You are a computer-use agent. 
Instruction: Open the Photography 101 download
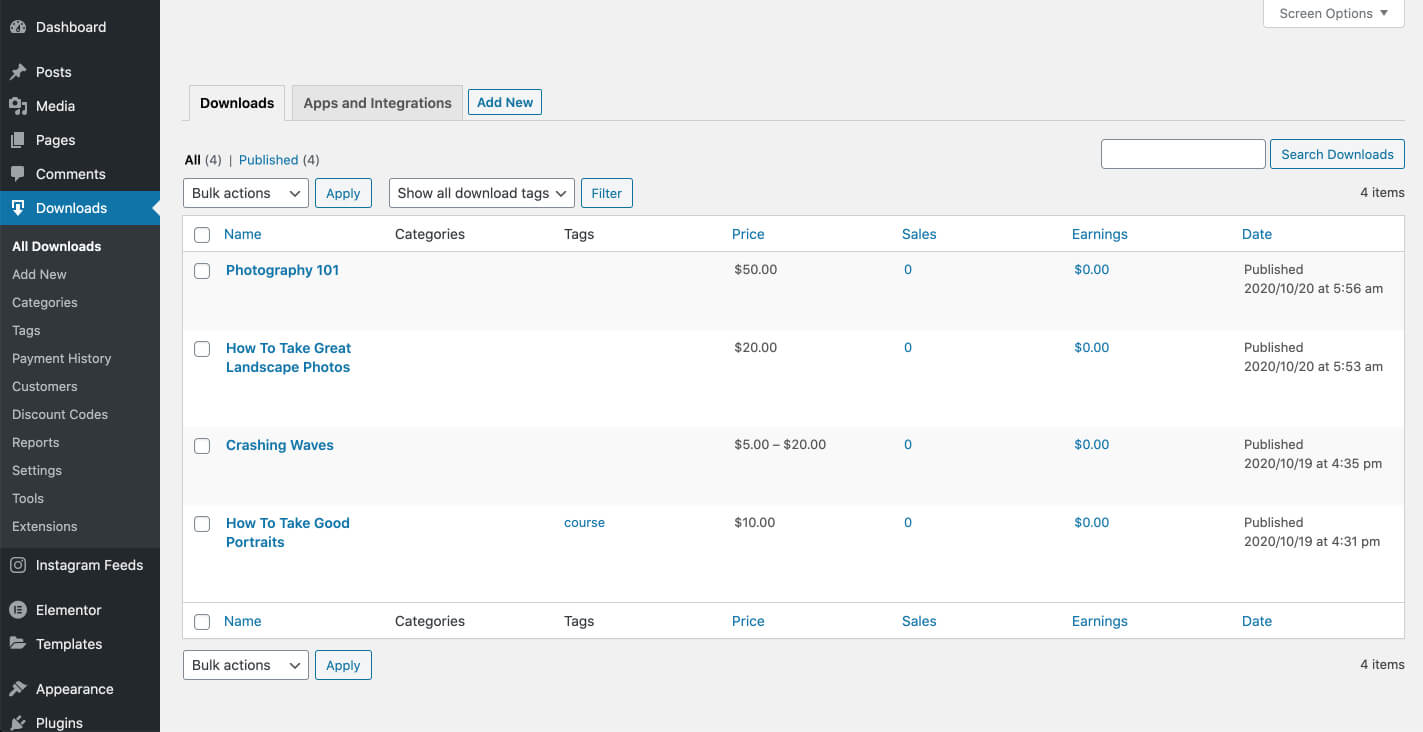[282, 270]
